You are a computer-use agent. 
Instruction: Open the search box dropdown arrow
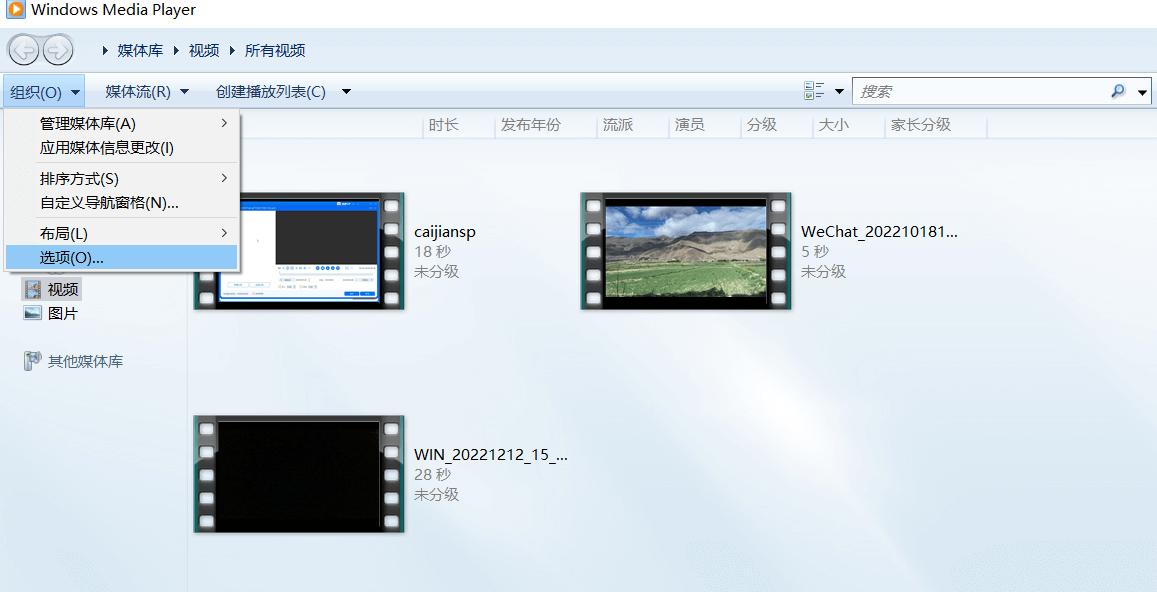[x=1143, y=90]
